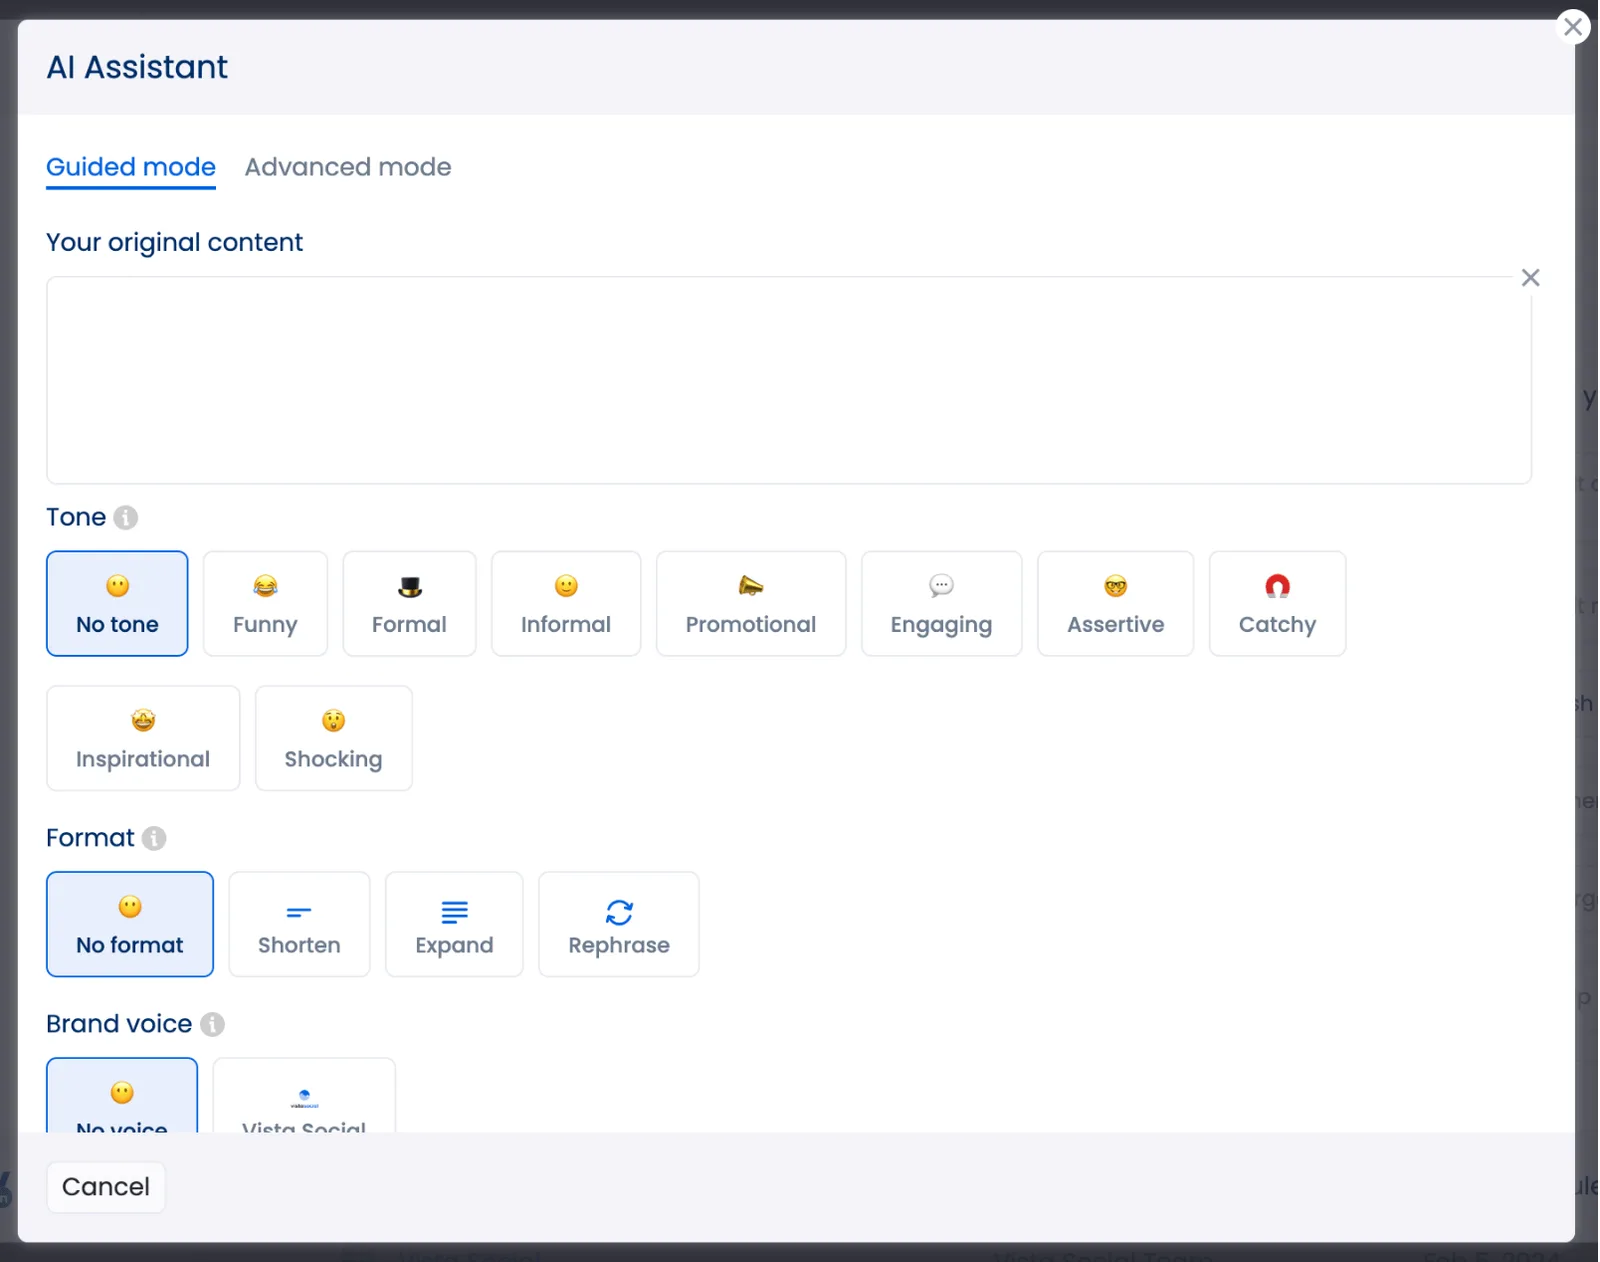
Task: Select the Promotional tone
Action: tap(751, 603)
